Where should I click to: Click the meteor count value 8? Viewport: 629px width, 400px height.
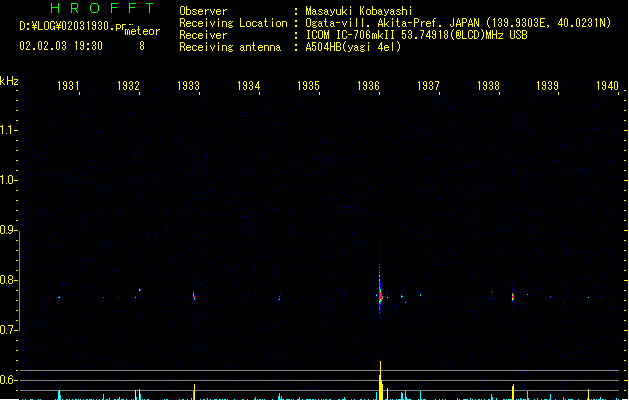(142, 46)
